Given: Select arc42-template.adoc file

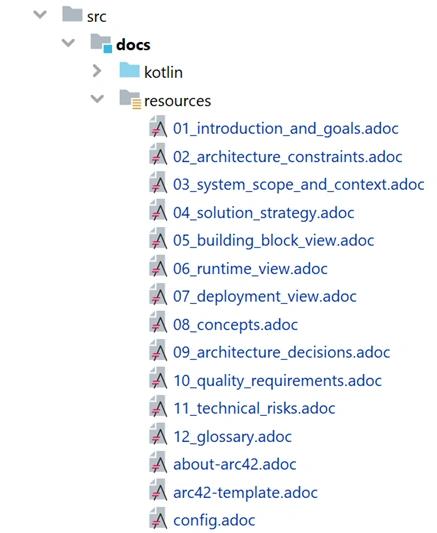Looking at the screenshot, I should 245,493.
